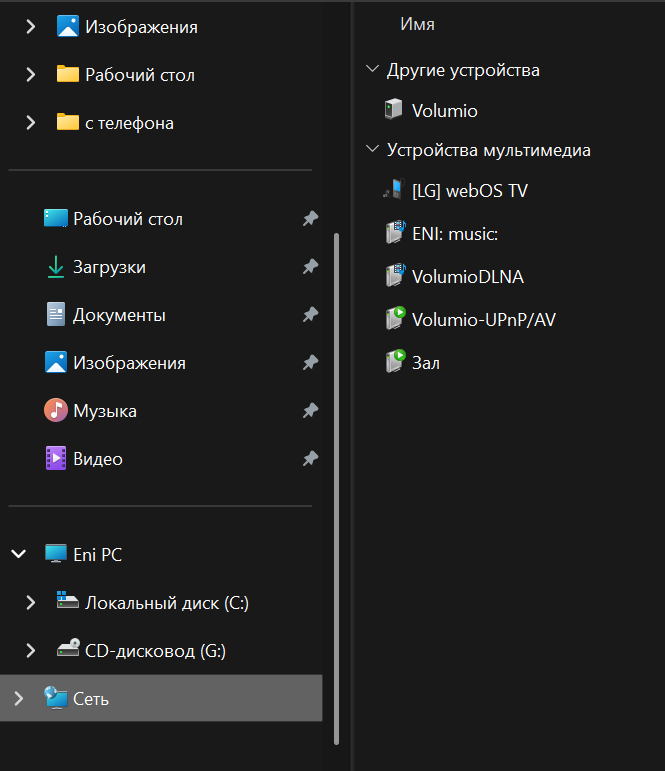This screenshot has width=665, height=771.
Task: Collapse the Другие устройства group
Action: click(373, 70)
